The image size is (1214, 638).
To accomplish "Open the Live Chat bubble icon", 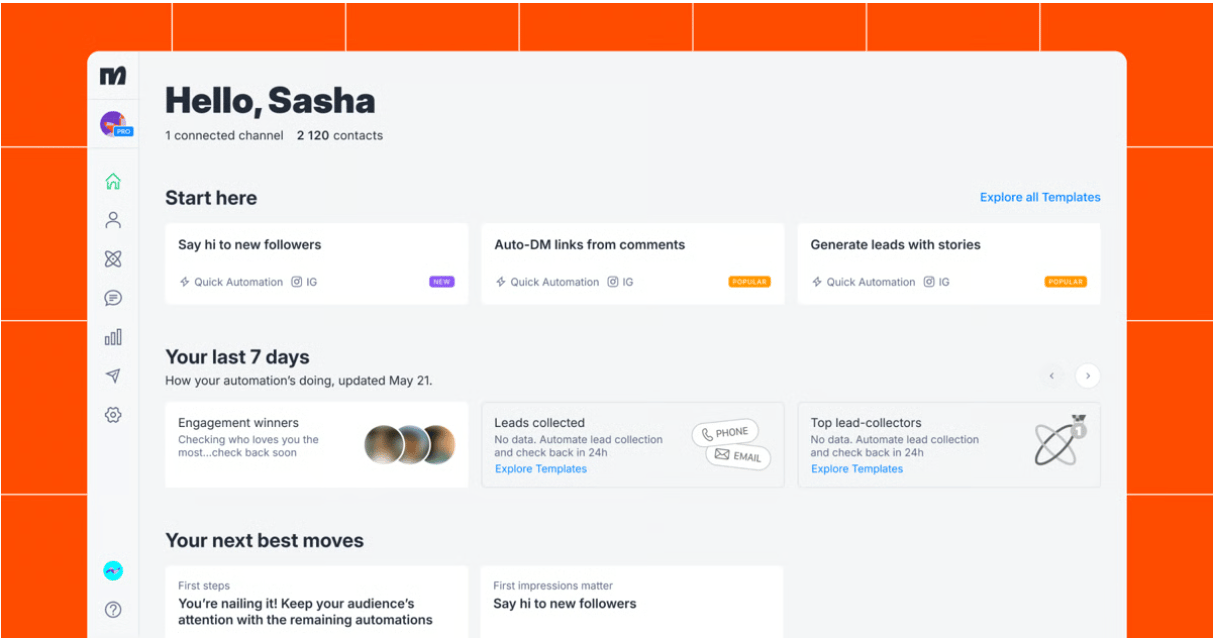I will pos(113,298).
